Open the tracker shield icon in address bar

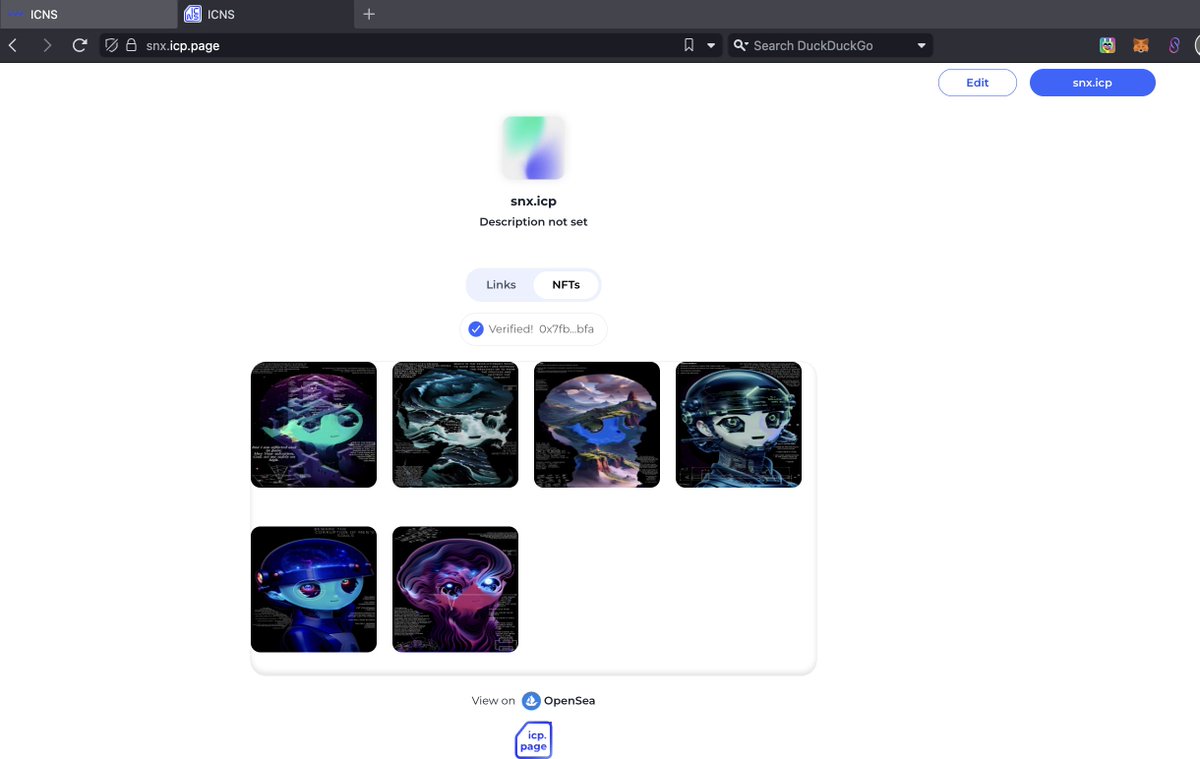(x=112, y=45)
